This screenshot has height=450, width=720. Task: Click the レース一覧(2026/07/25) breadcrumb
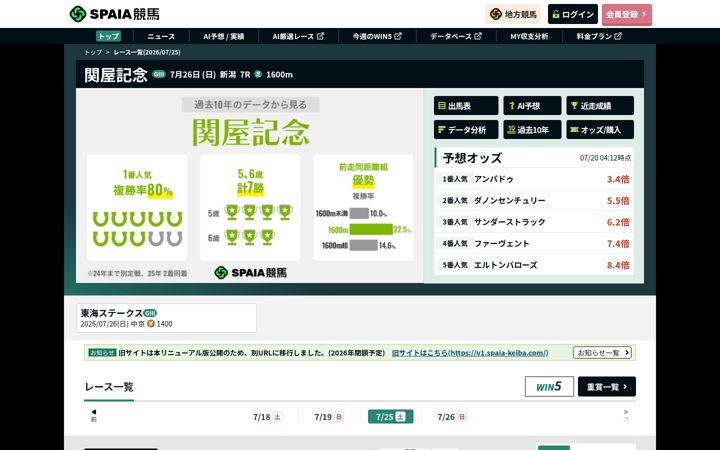click(147, 52)
